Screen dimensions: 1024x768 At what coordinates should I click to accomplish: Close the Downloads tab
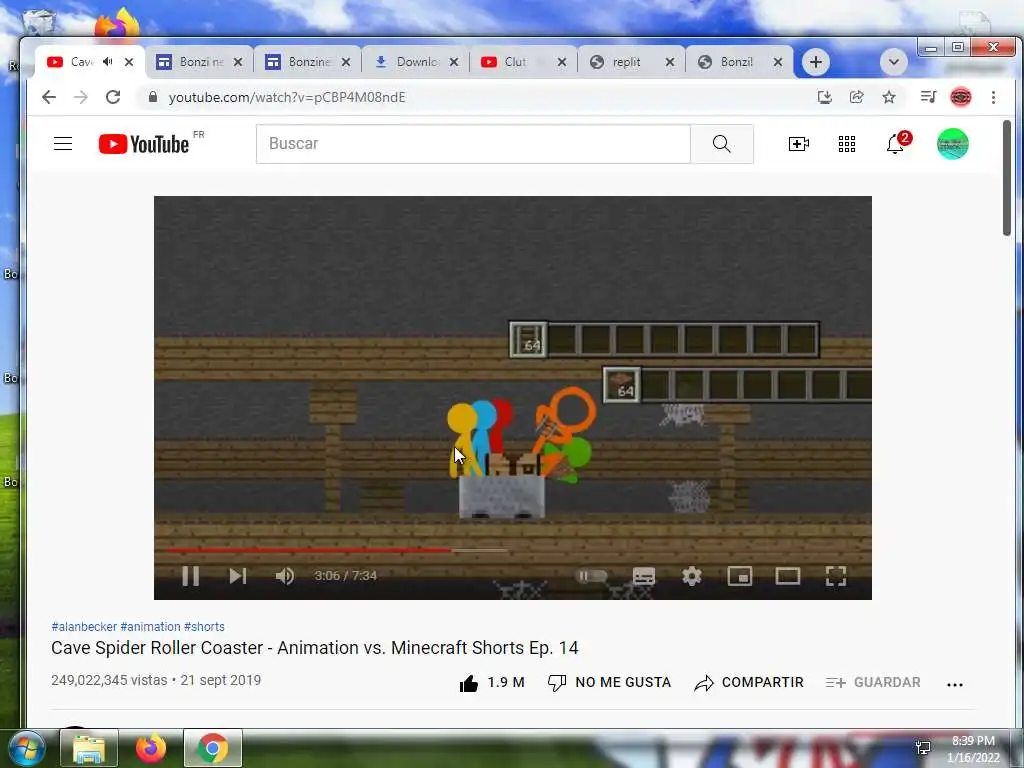tap(454, 62)
